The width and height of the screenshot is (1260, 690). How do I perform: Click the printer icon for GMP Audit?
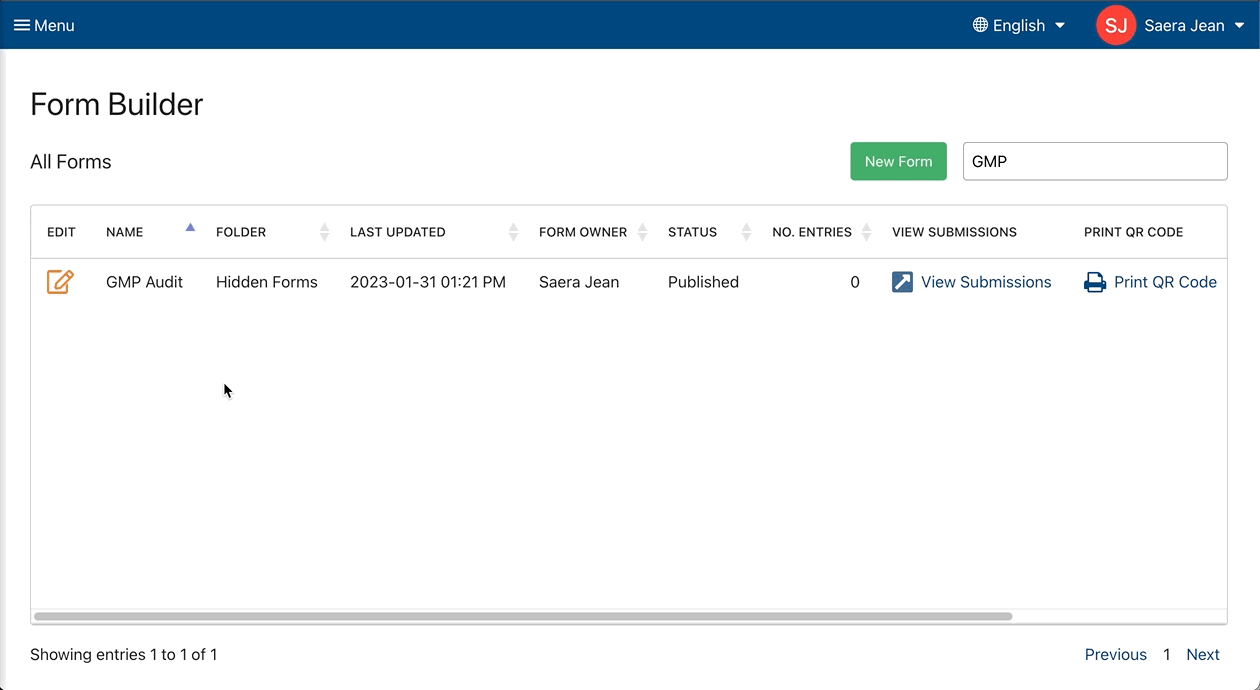coord(1095,282)
